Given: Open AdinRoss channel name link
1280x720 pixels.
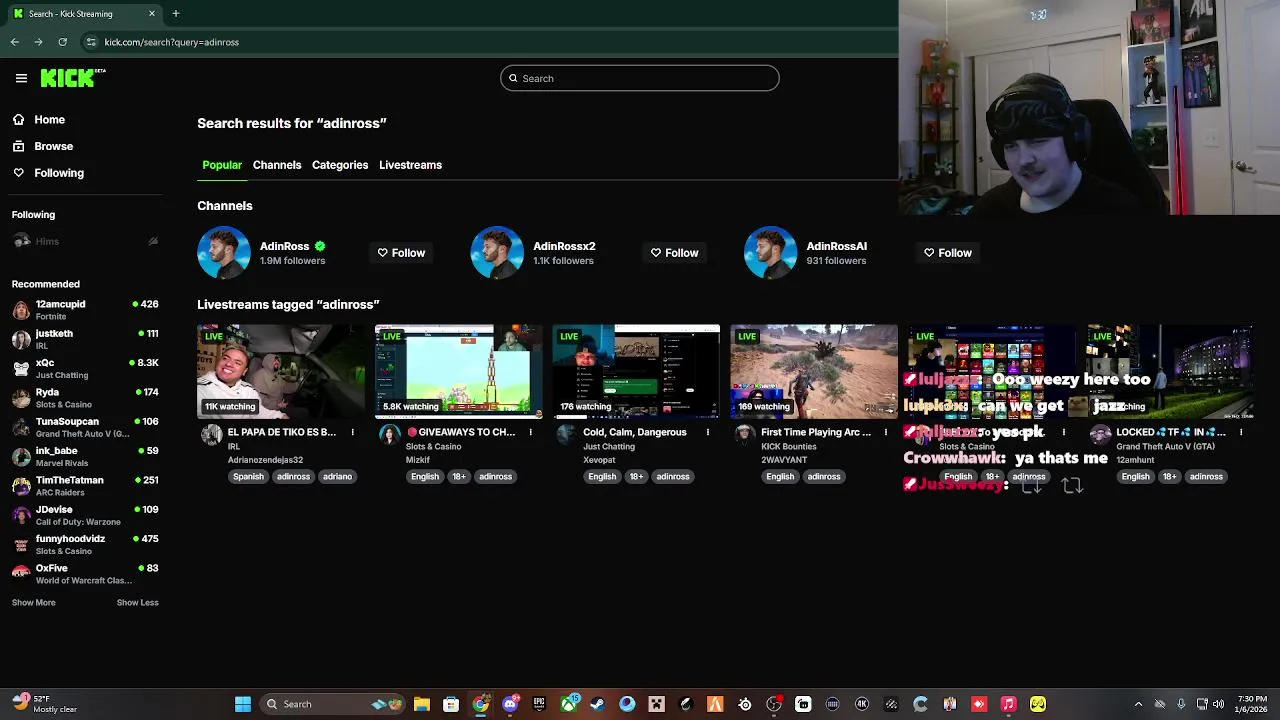Looking at the screenshot, I should click(285, 246).
